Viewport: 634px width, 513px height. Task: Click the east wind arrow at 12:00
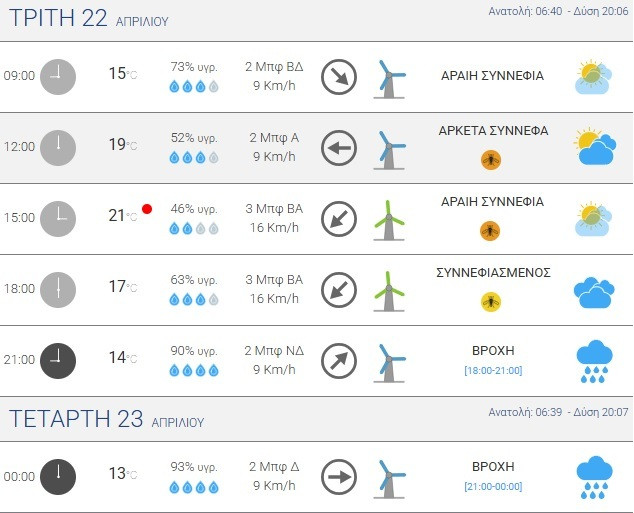(x=339, y=148)
